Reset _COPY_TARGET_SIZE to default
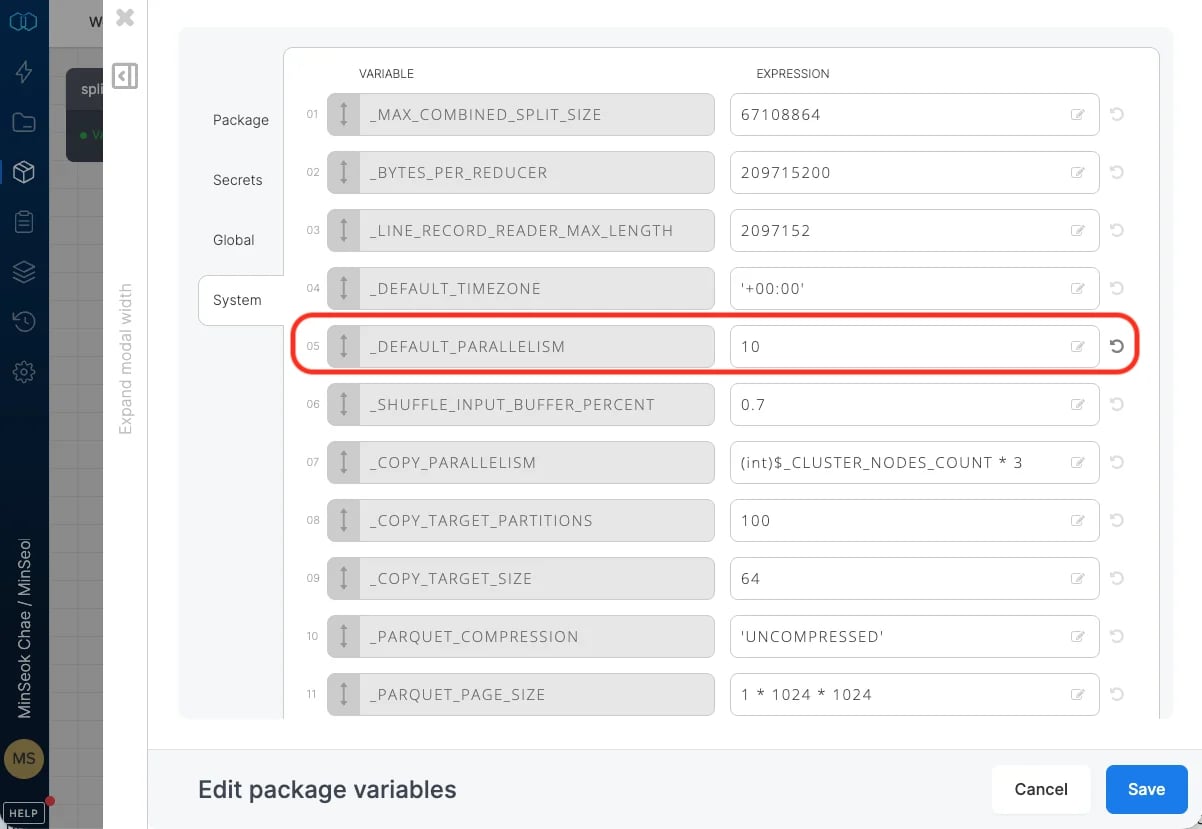1202x829 pixels. coord(1117,578)
